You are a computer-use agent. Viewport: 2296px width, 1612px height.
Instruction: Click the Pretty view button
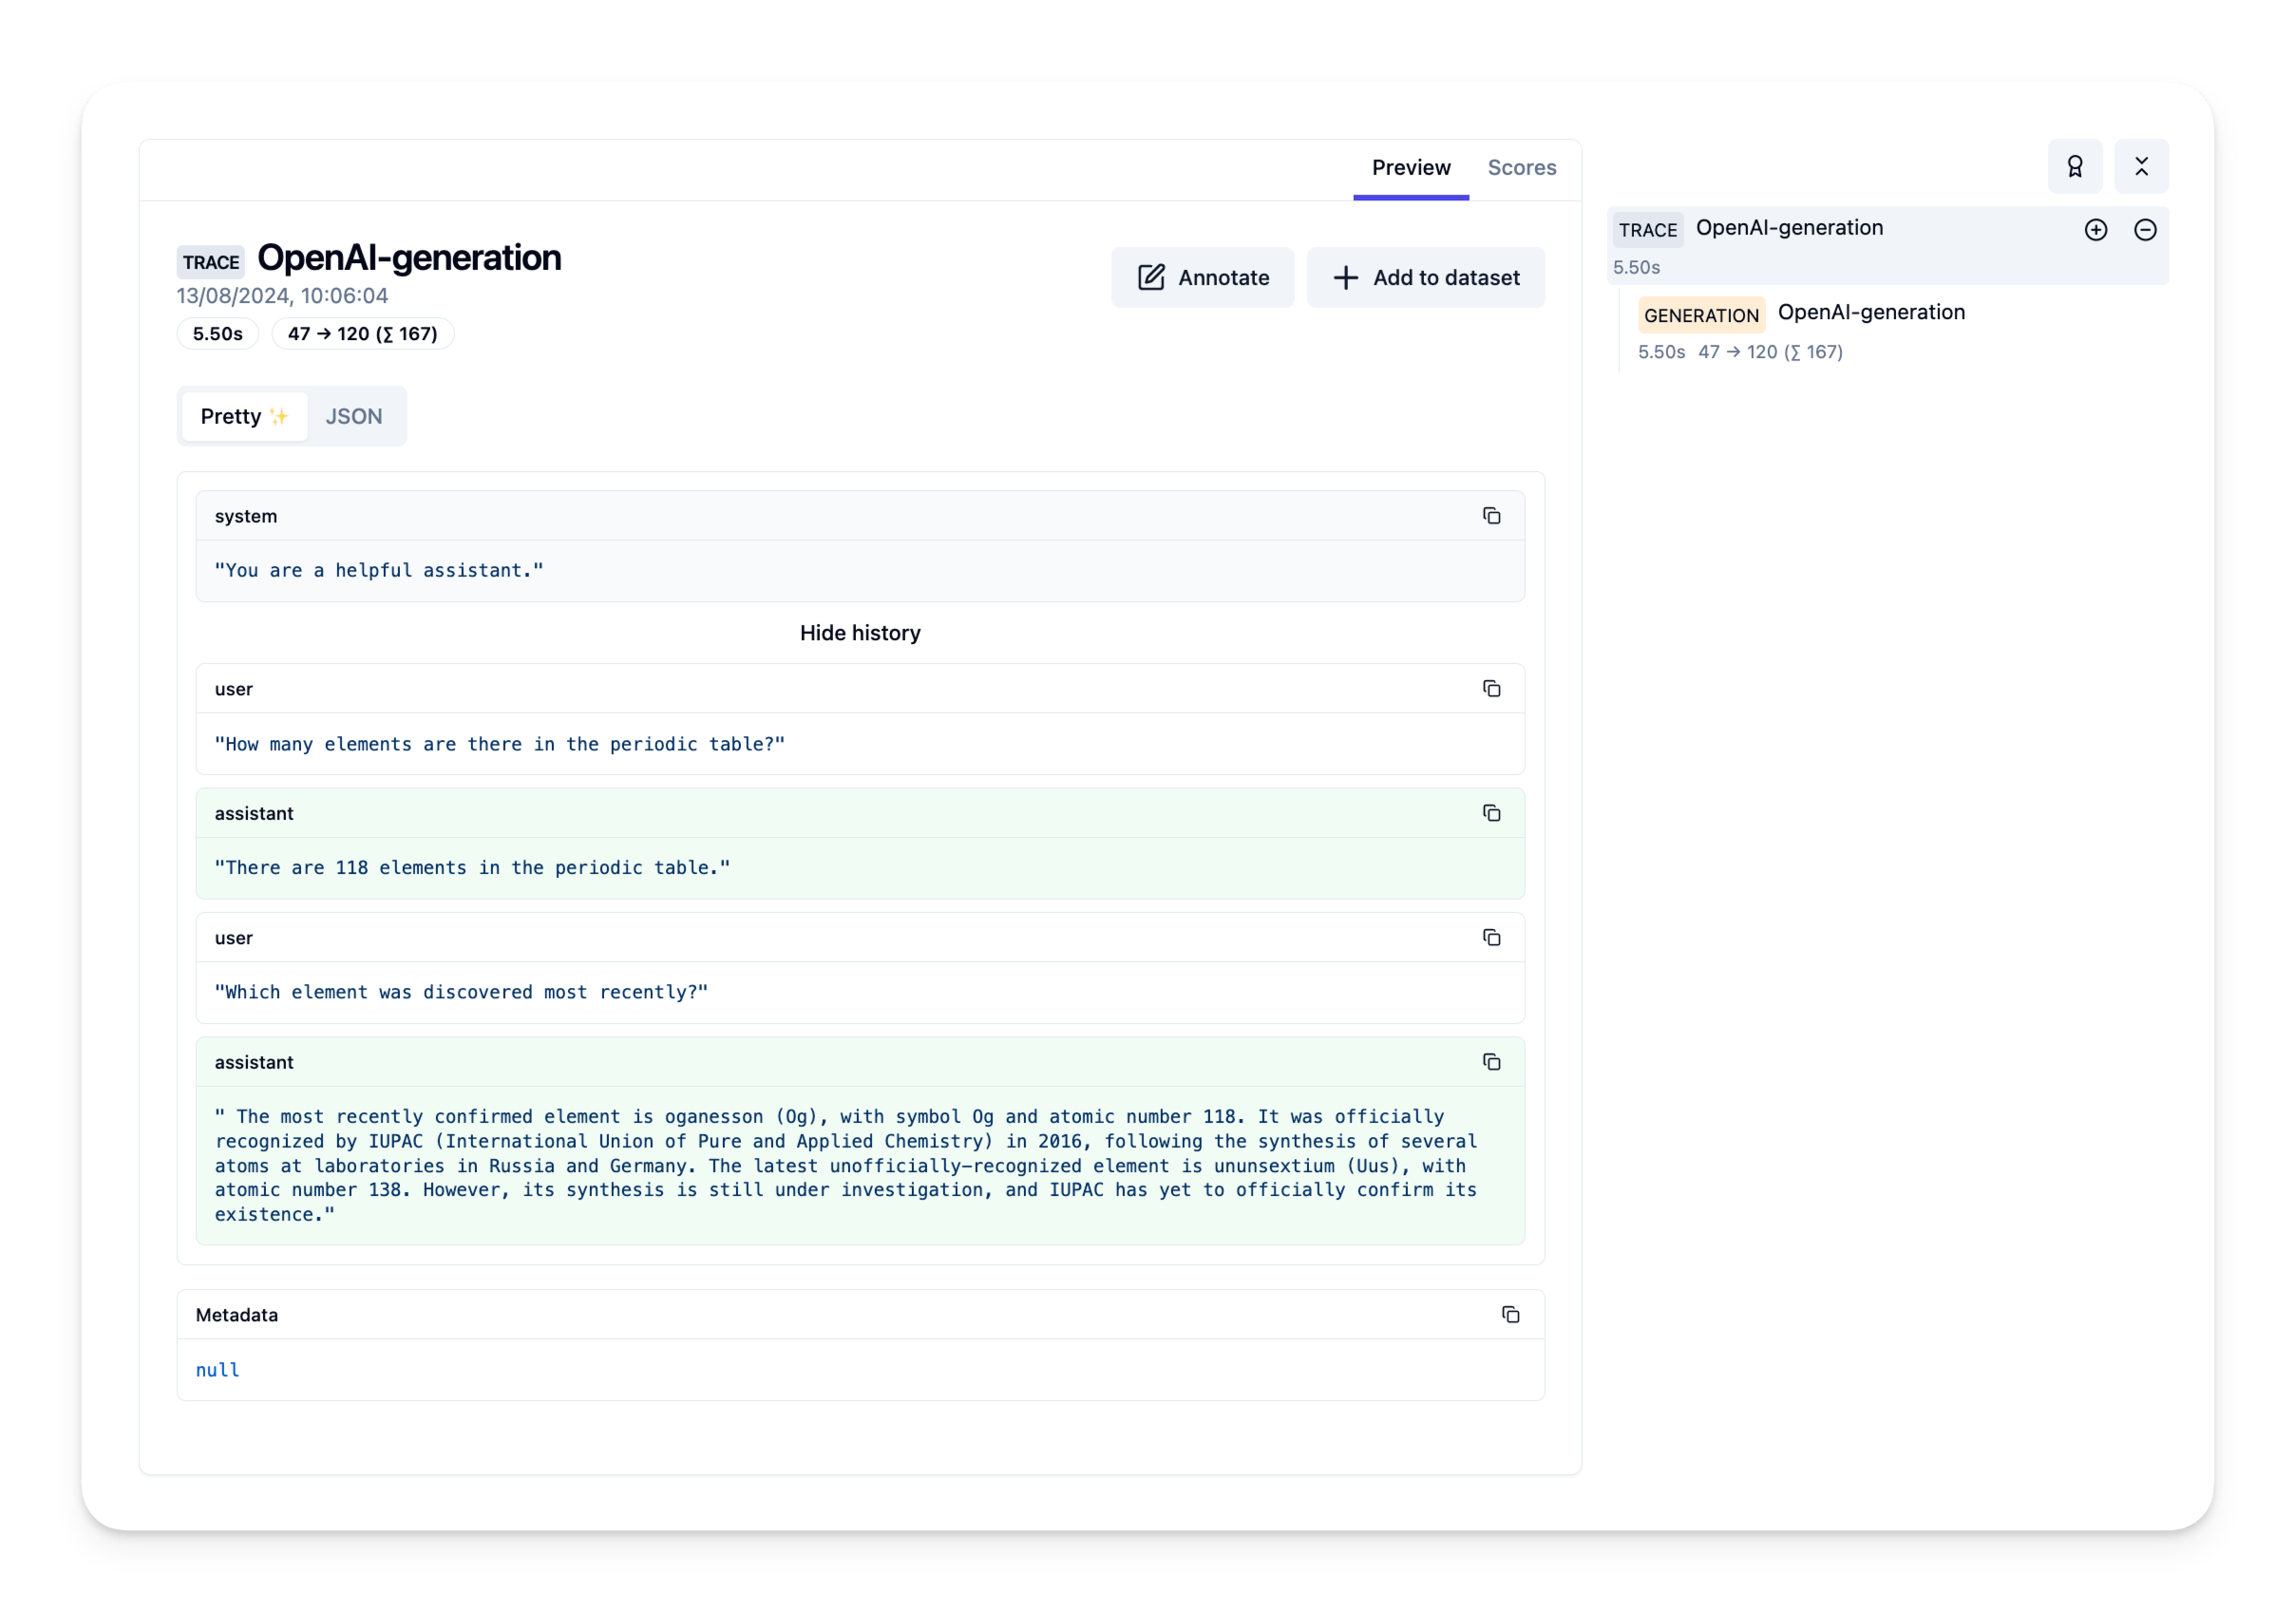242,415
